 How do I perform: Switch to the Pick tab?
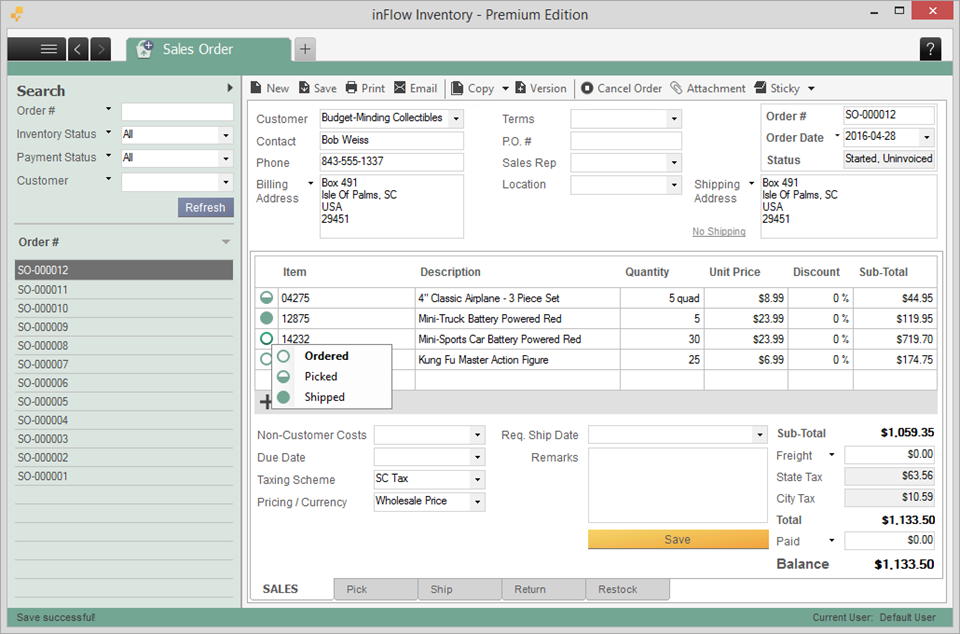376,589
